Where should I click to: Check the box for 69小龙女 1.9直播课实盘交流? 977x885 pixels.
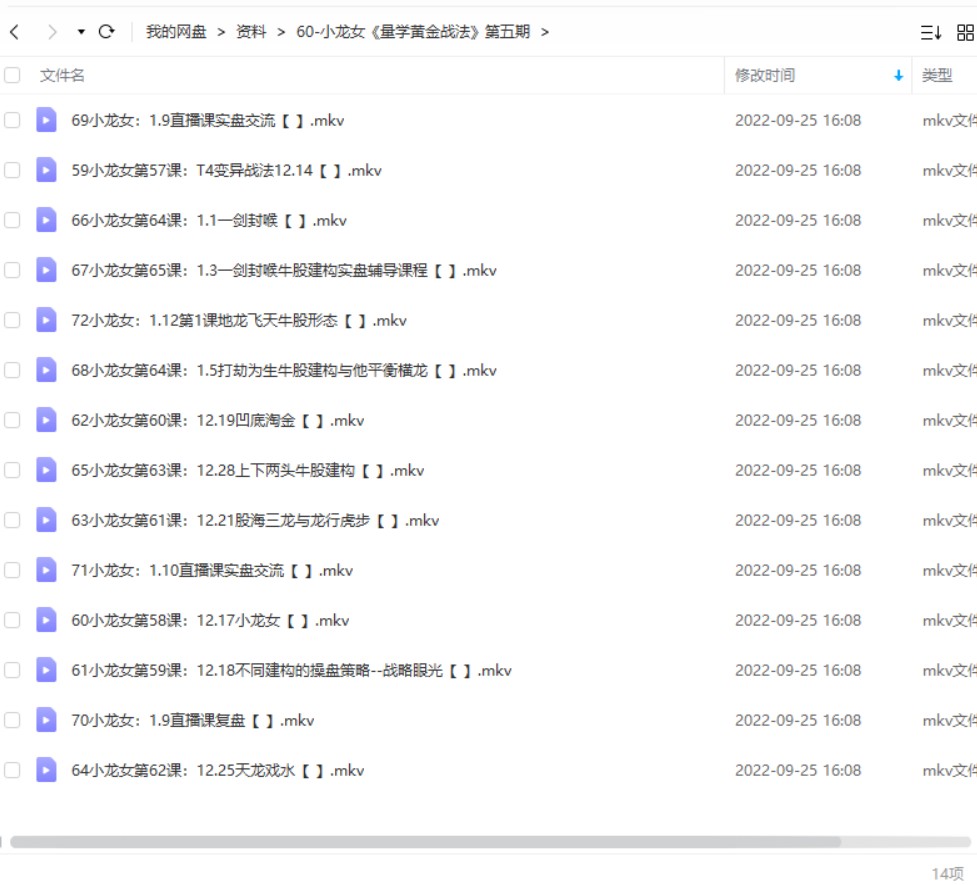(12, 120)
